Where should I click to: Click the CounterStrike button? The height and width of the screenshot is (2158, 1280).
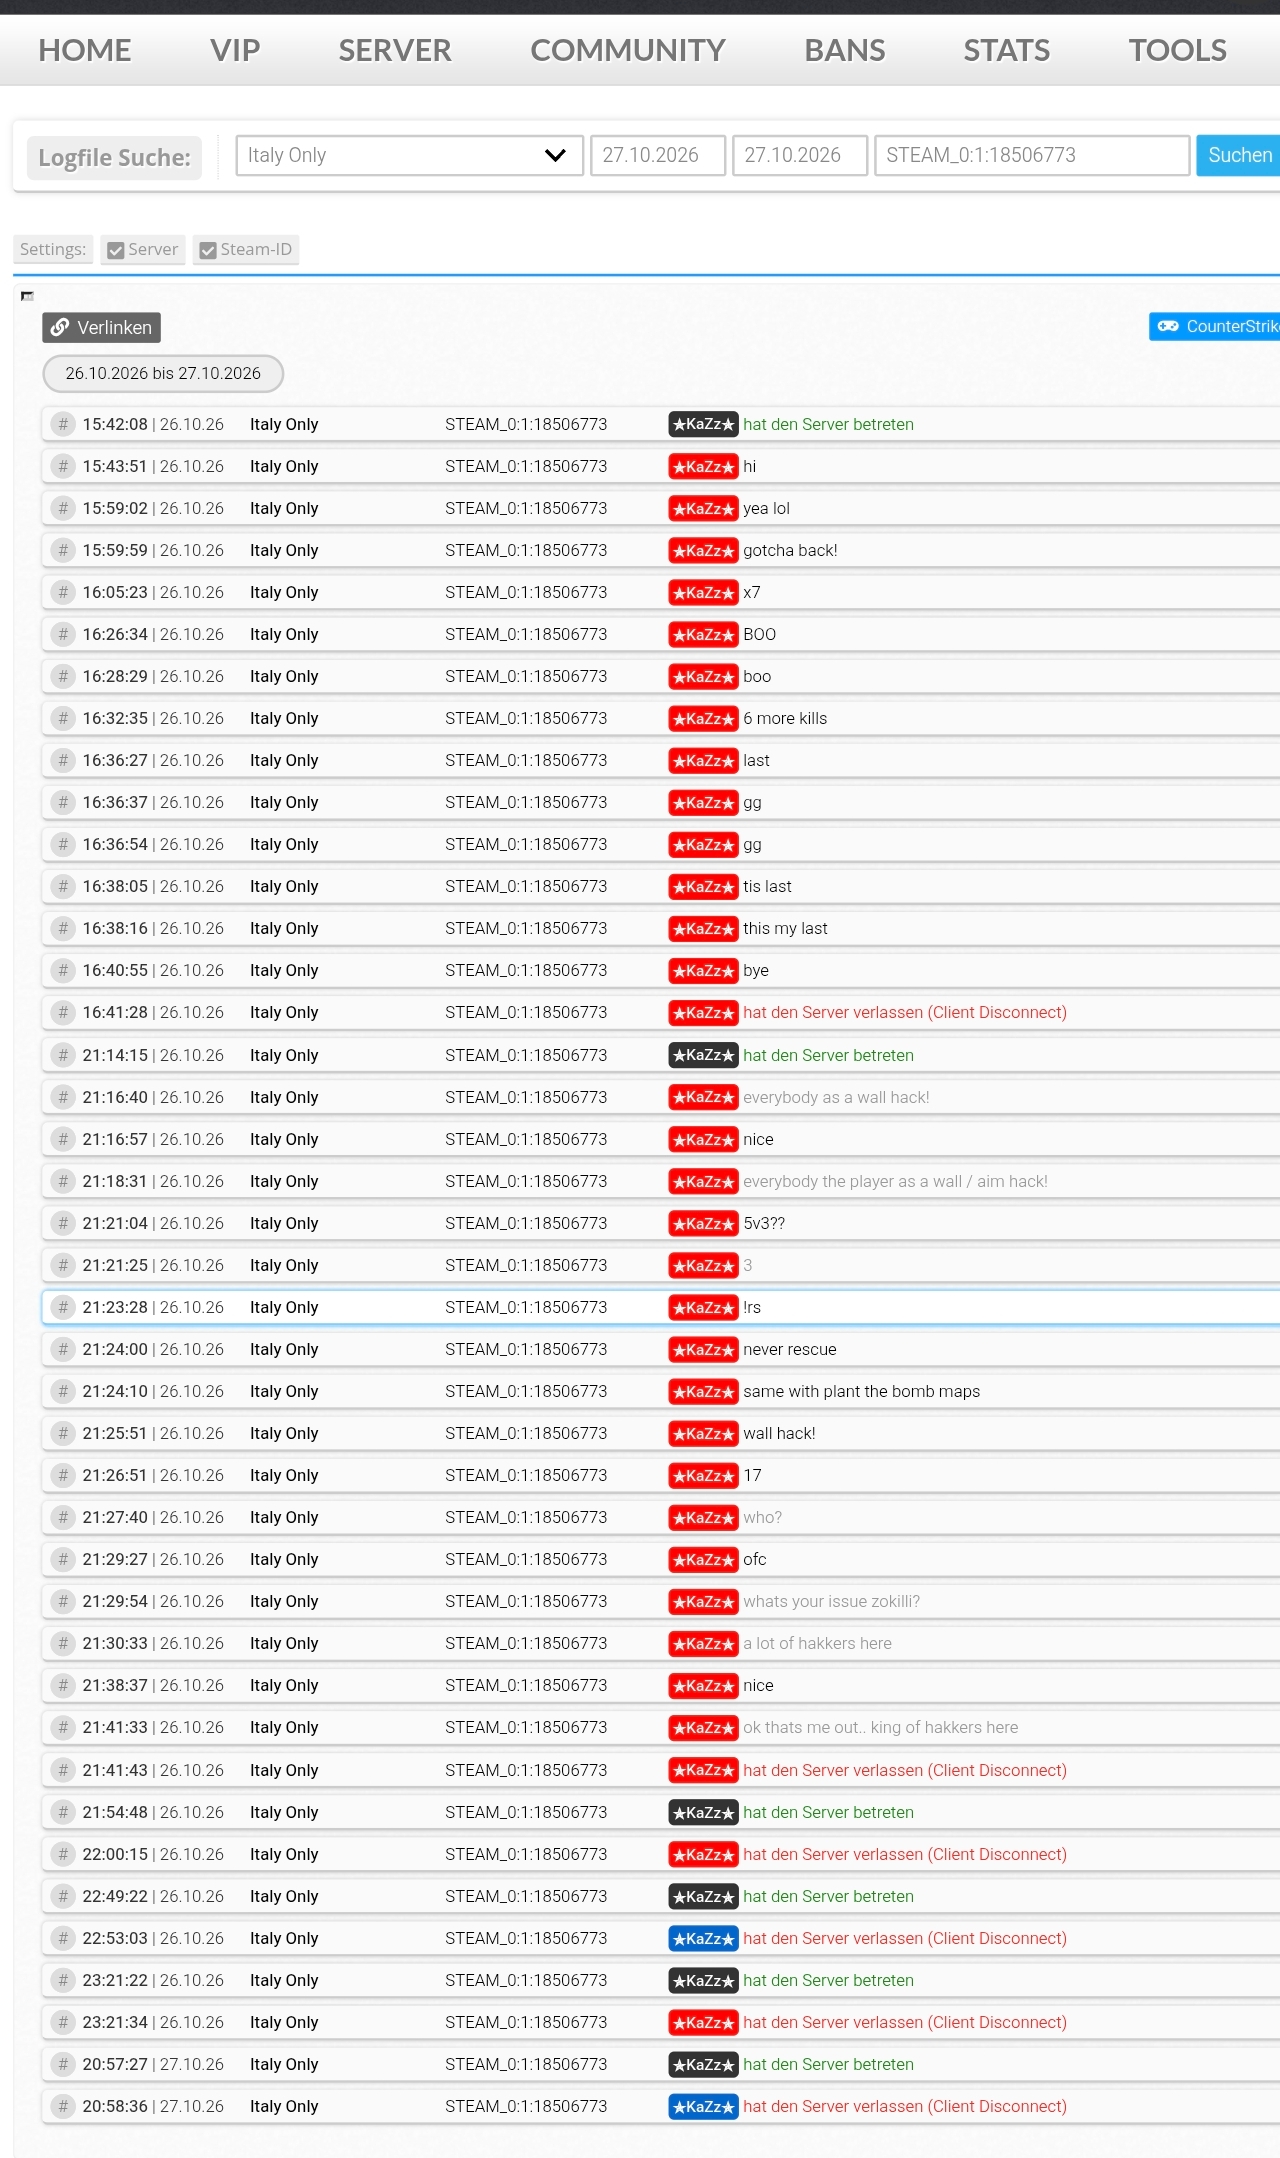[1215, 326]
